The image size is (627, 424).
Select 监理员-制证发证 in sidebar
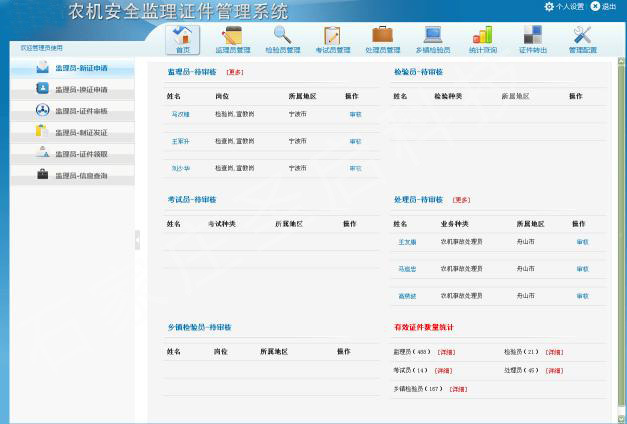coord(73,132)
